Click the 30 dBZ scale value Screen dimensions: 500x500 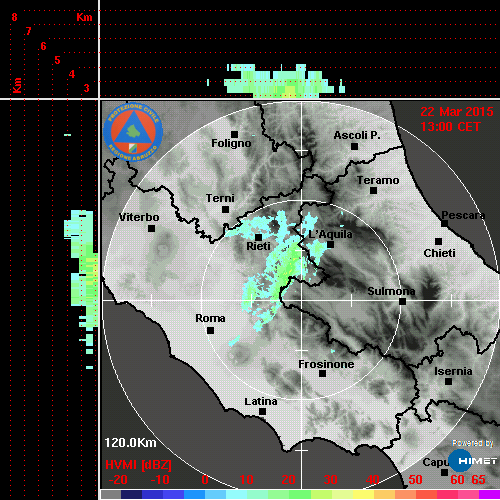tap(330, 480)
